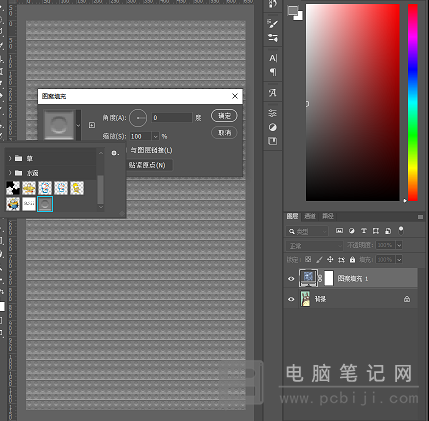Screen dimensions: 429x421
Task: Open the Paragraph panel icon
Action: point(273,72)
